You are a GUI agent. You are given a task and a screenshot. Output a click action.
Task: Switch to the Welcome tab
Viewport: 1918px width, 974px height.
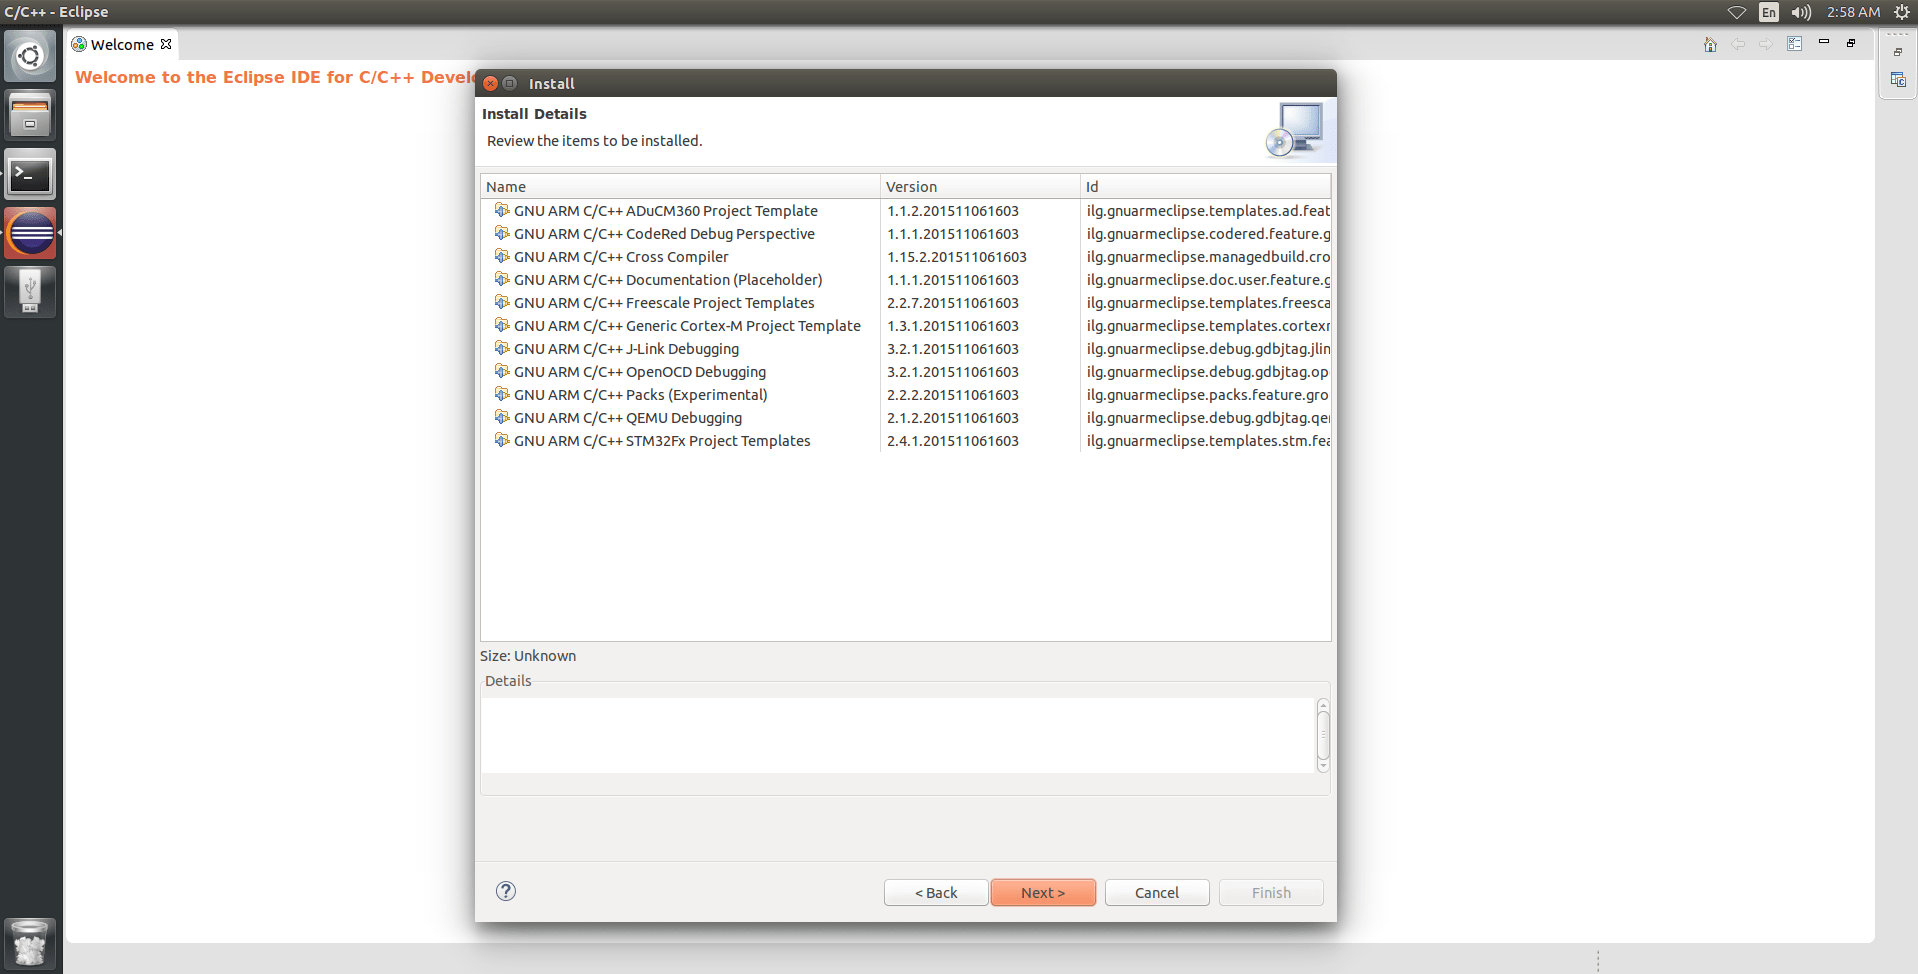click(122, 45)
